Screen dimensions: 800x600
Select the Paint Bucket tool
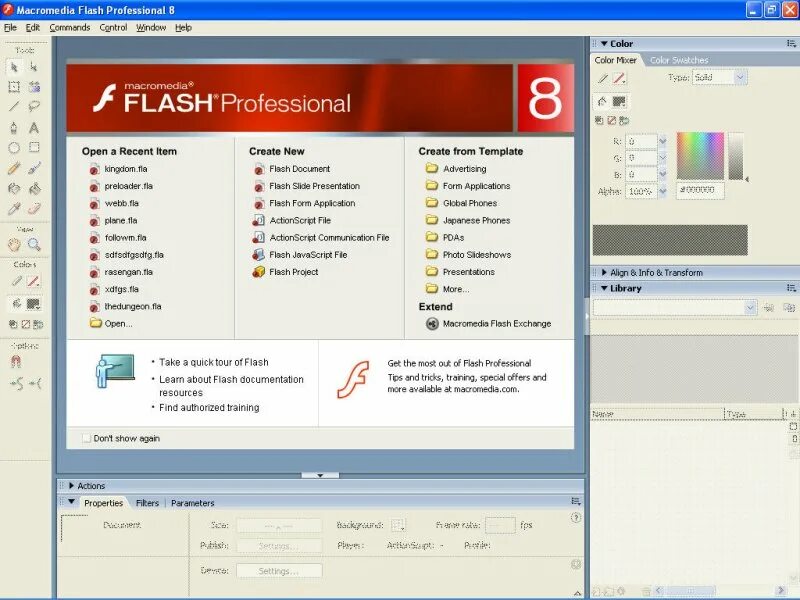tap(34, 189)
